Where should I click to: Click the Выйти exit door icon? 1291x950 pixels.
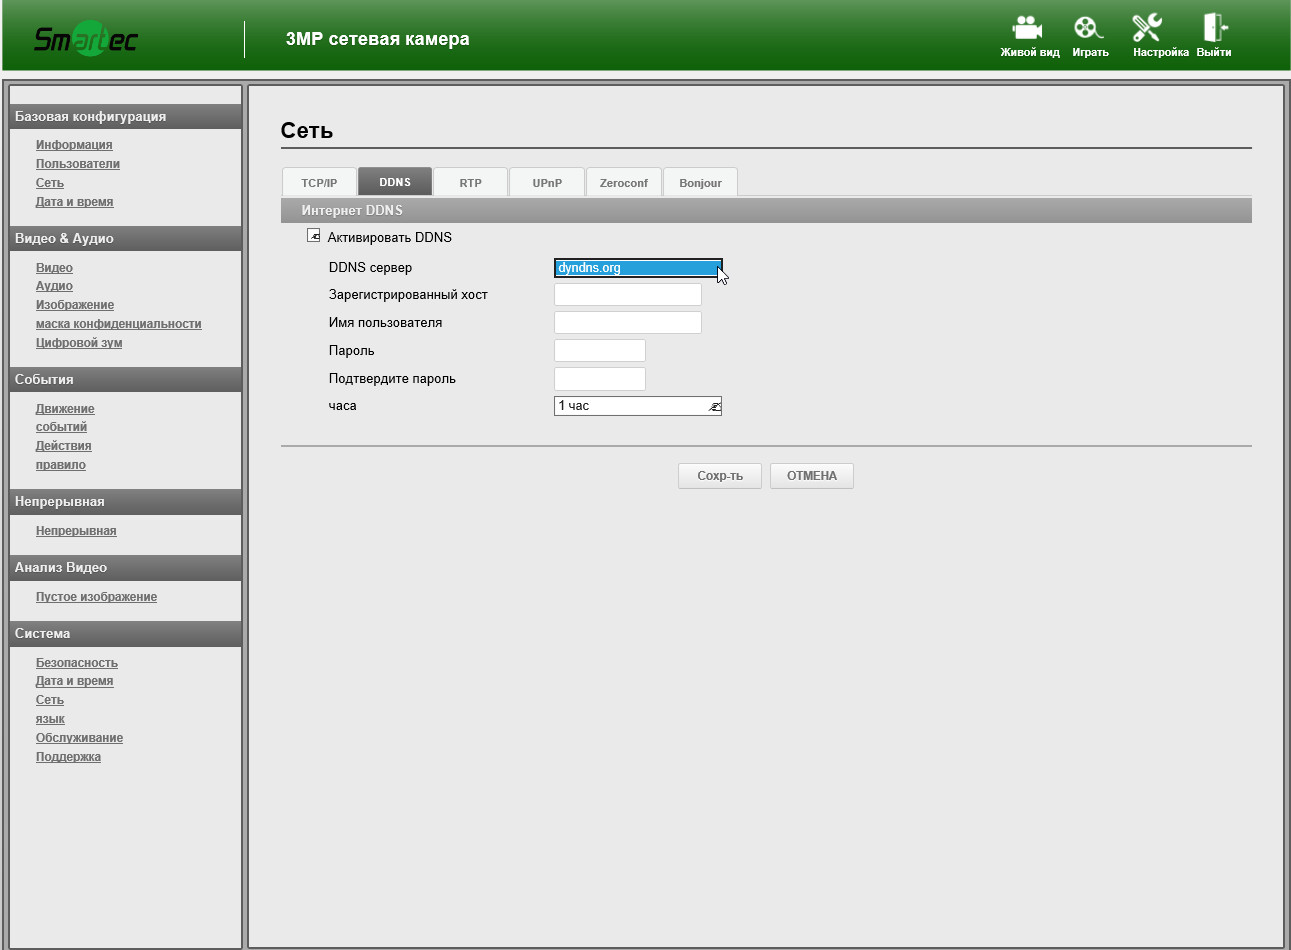(1214, 28)
